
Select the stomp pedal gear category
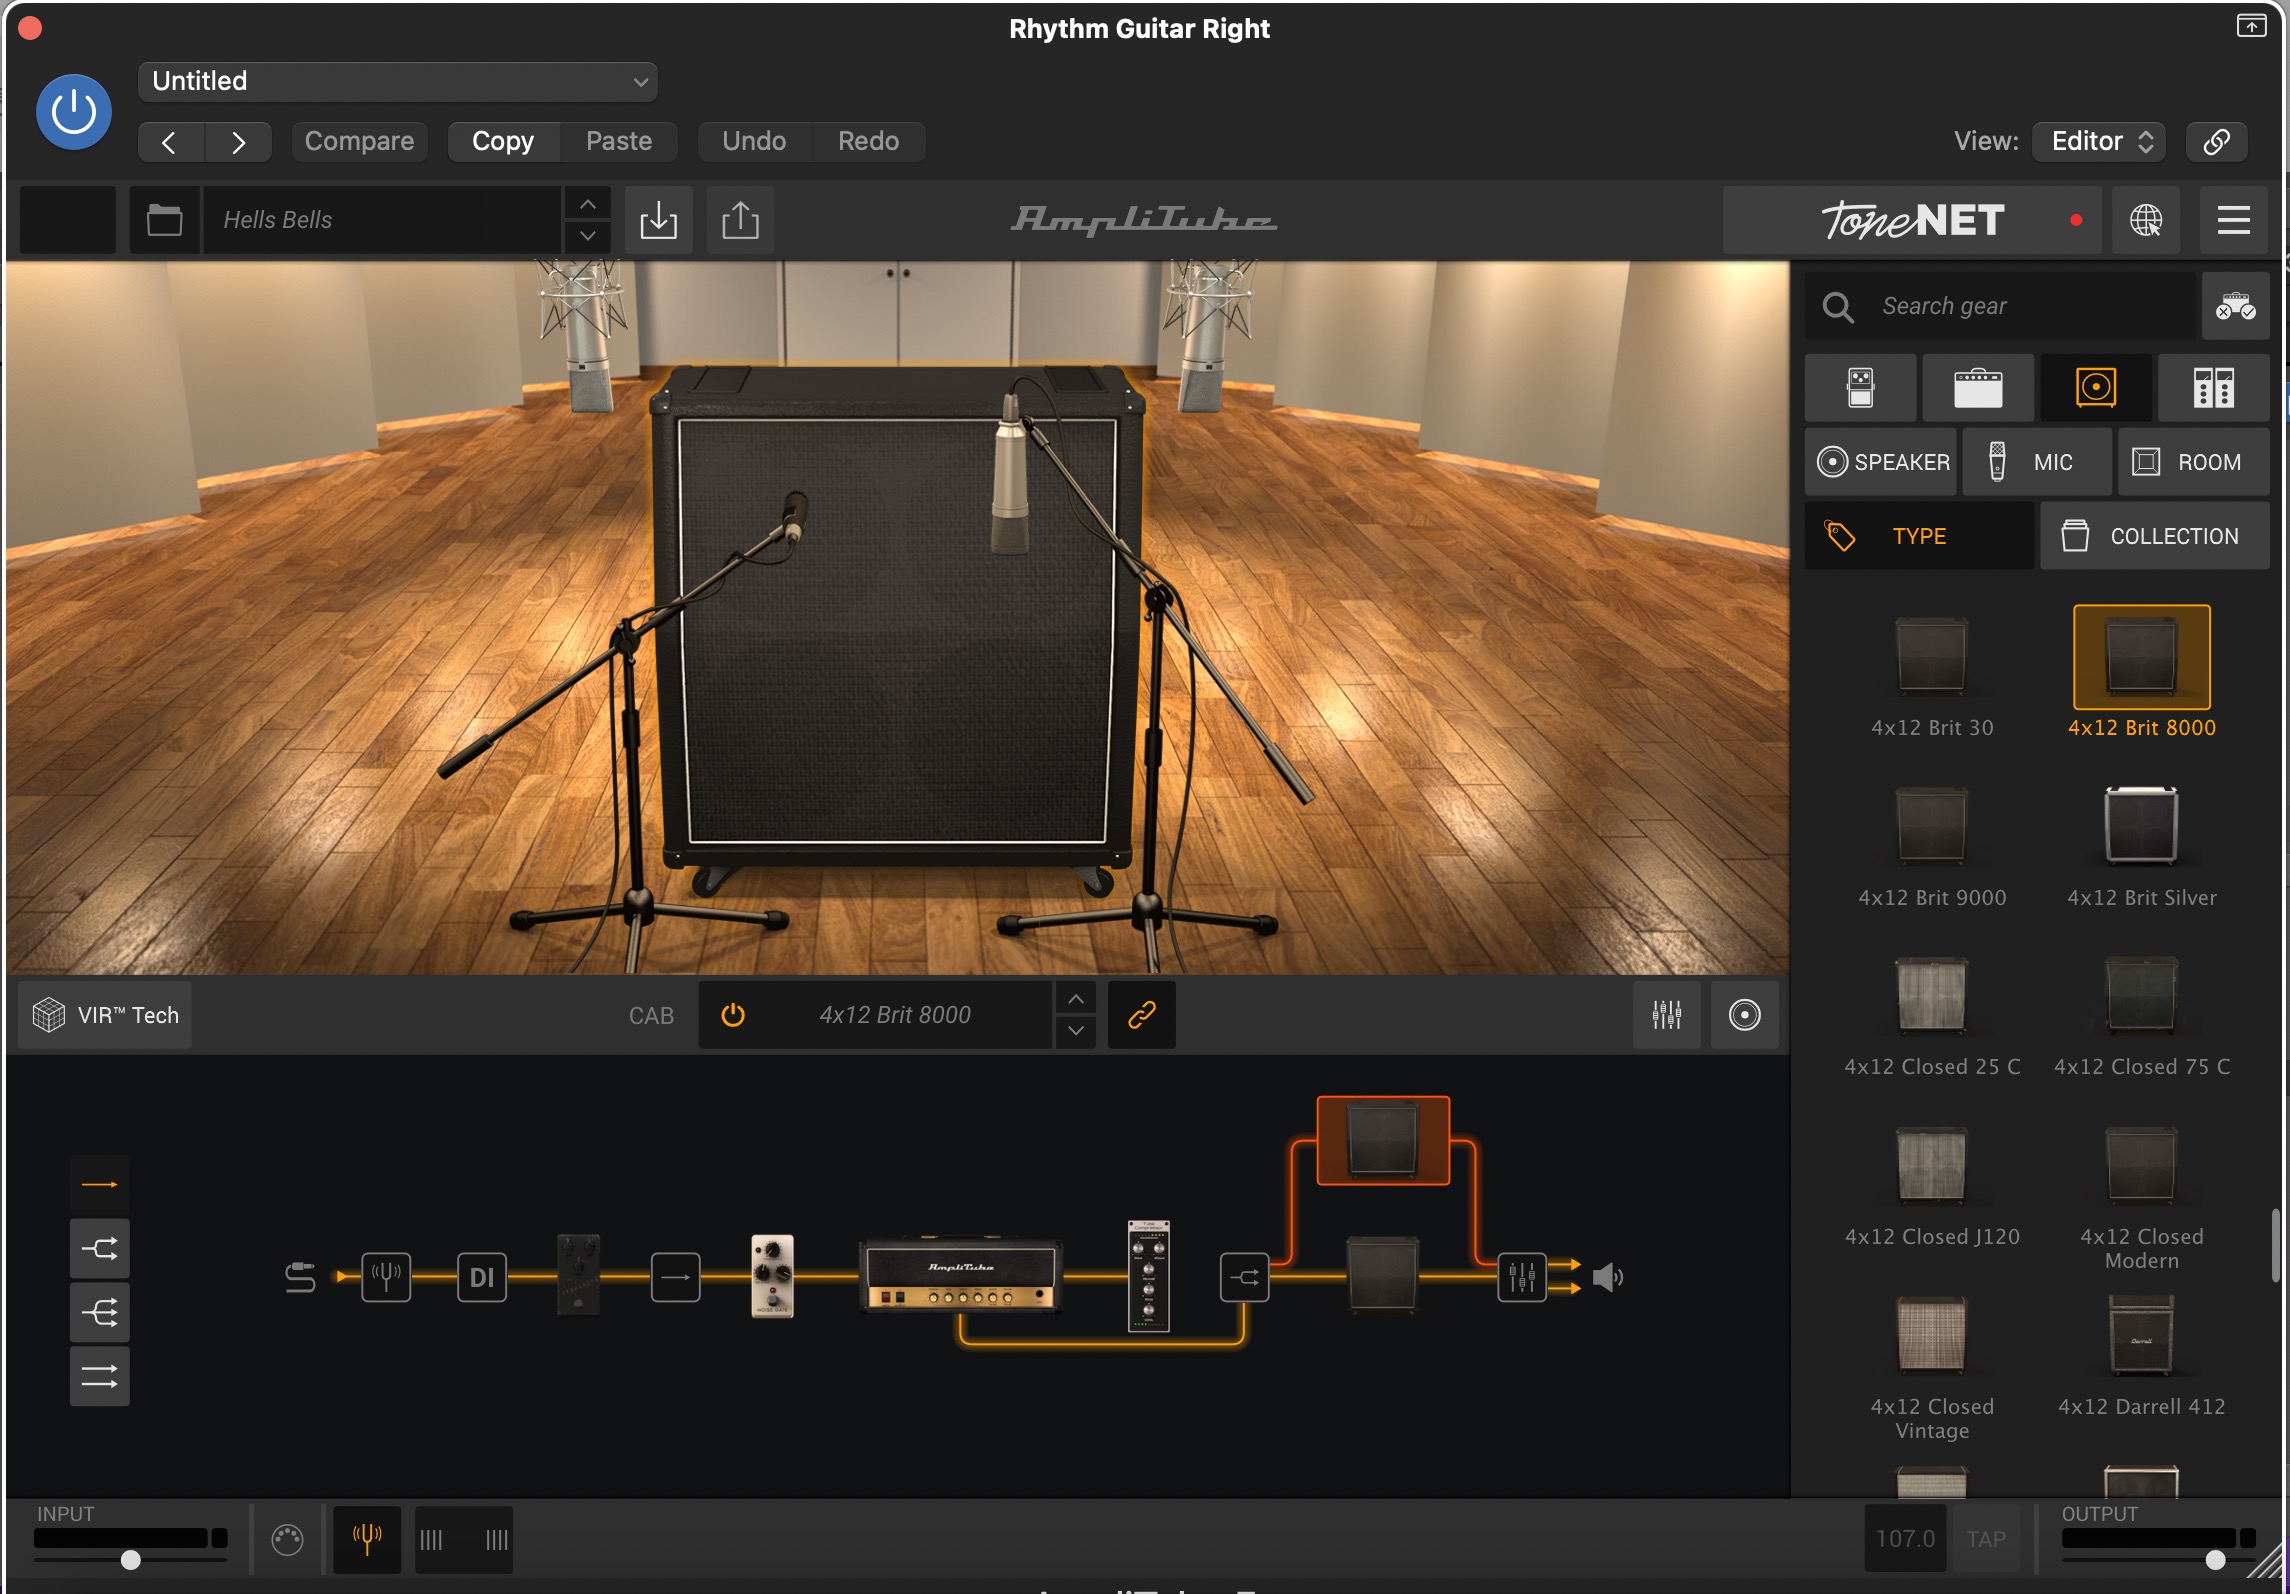point(1860,387)
